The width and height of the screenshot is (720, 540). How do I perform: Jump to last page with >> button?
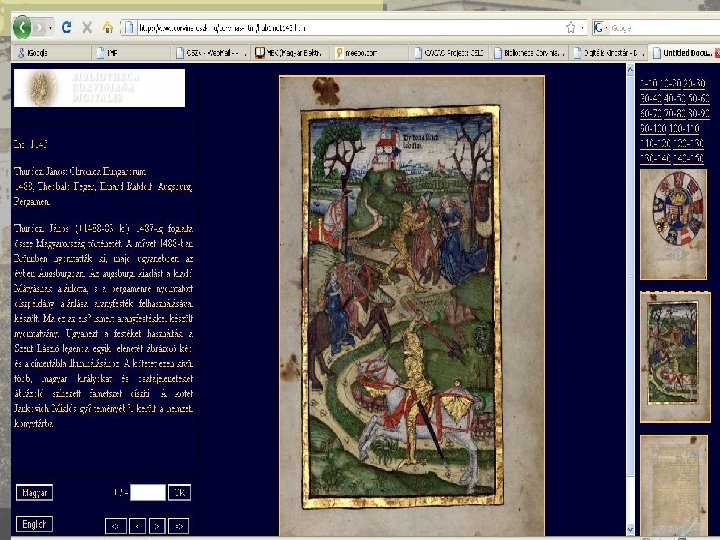179,526
